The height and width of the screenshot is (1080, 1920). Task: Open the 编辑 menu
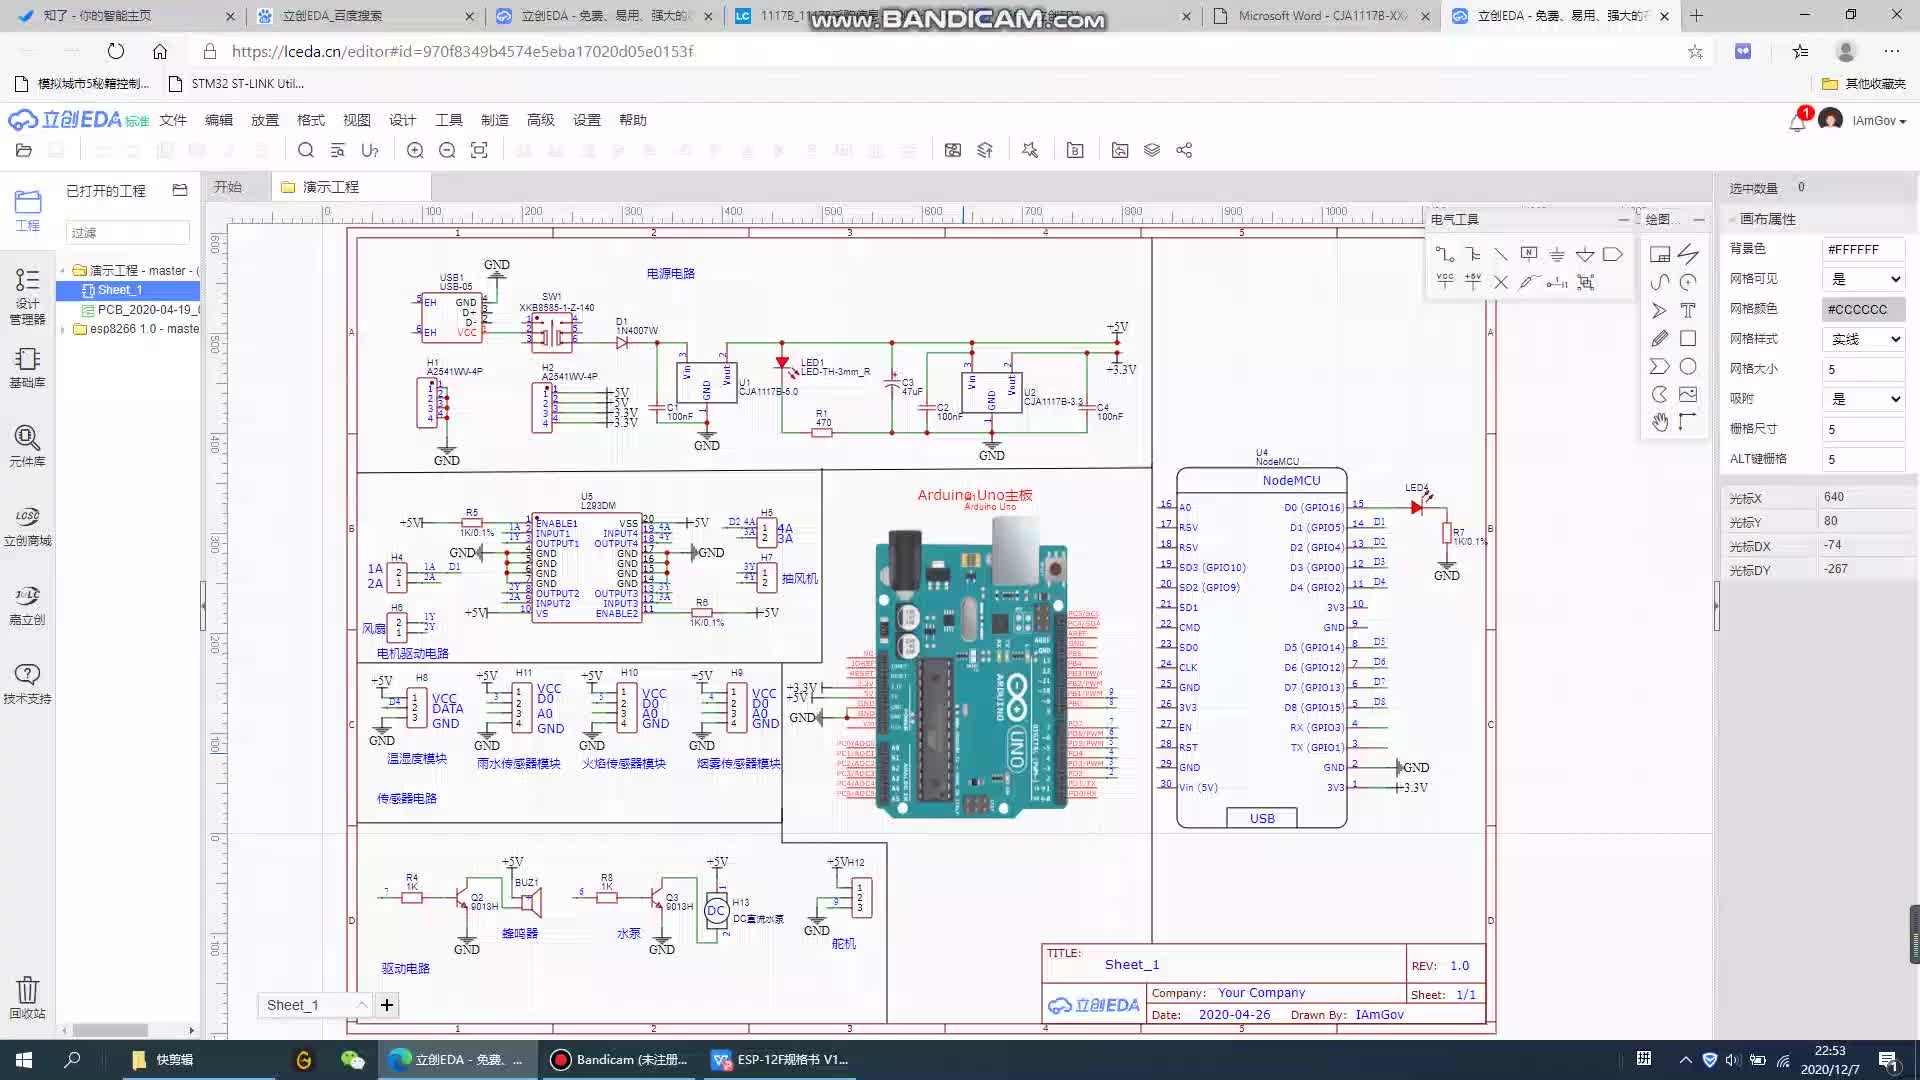point(219,120)
